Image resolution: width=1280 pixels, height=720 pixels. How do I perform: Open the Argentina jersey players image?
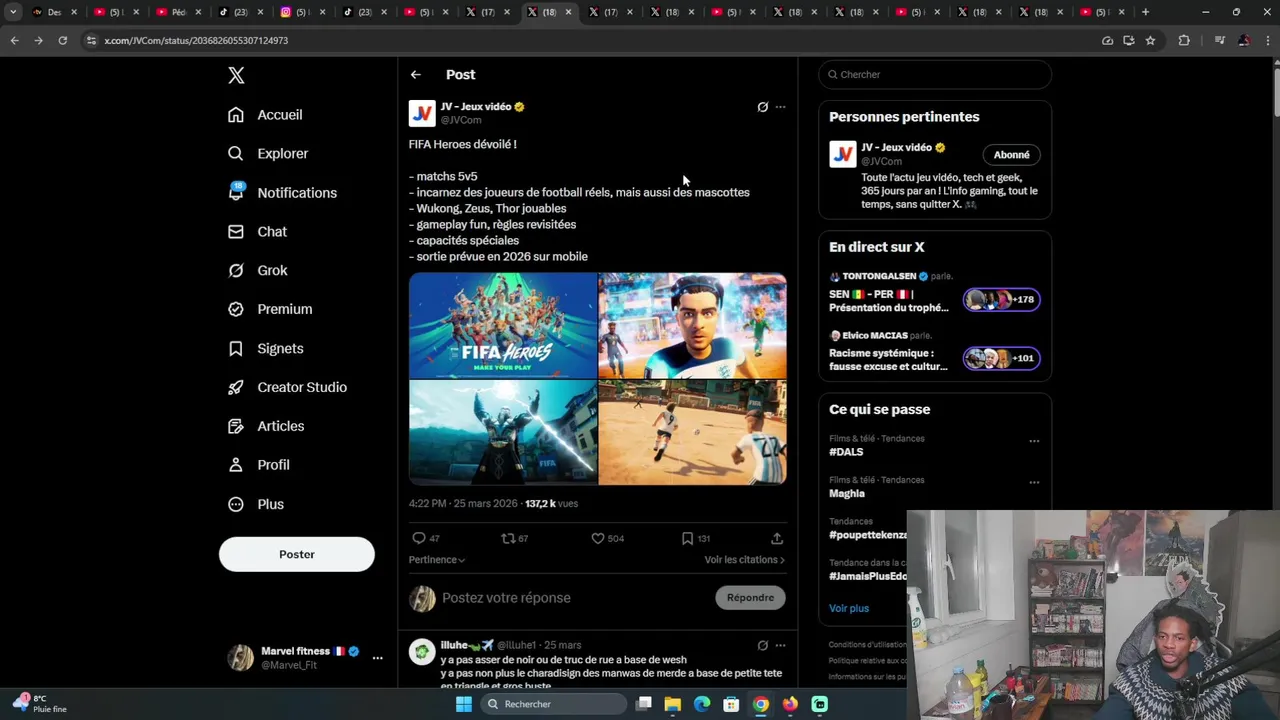point(692,432)
